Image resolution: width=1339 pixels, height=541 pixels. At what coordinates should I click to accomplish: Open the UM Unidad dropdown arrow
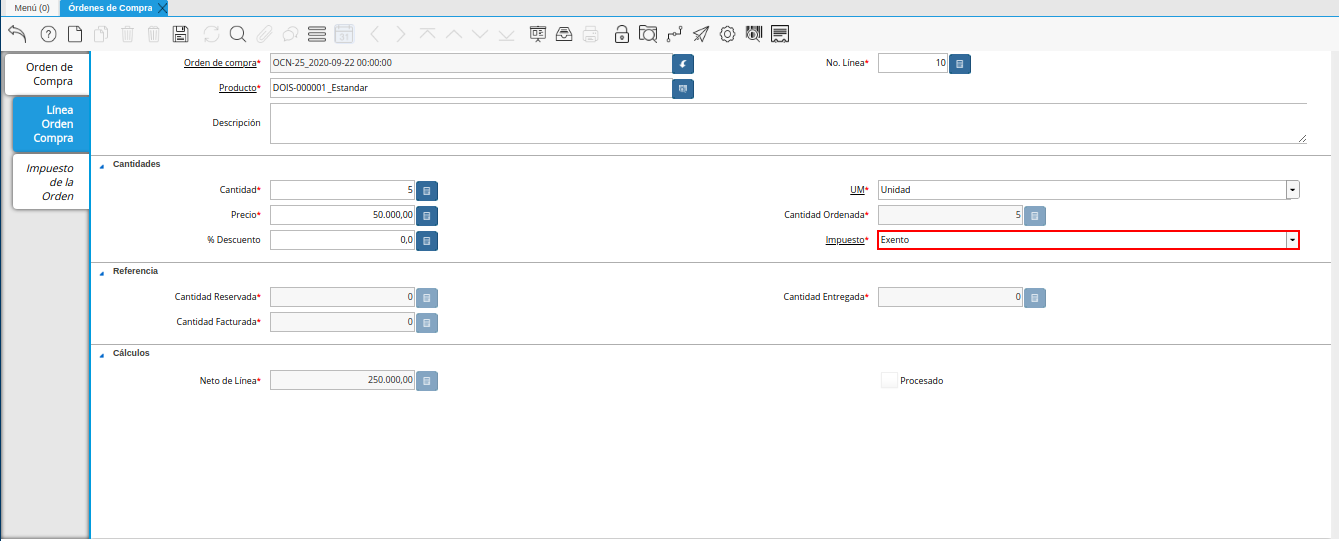click(x=1292, y=189)
